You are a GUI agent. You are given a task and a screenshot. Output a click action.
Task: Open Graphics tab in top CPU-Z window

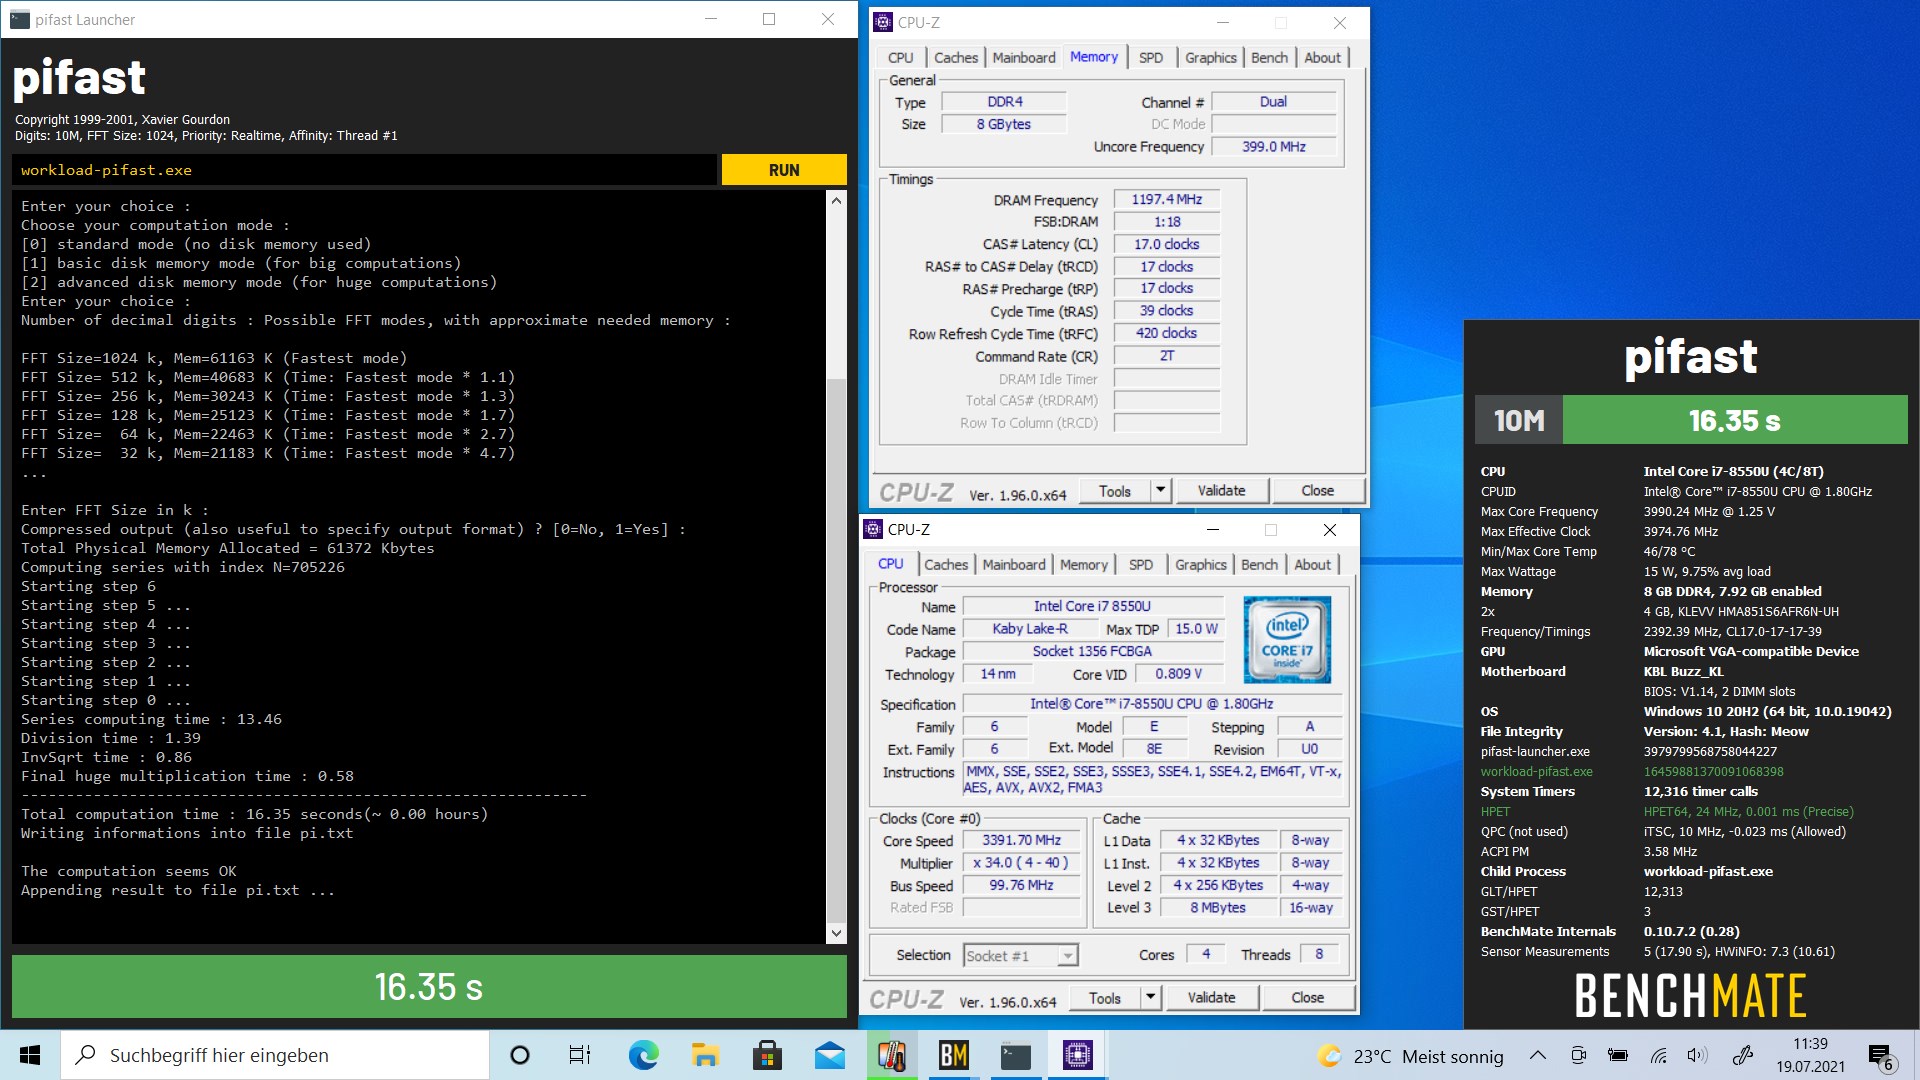[1210, 58]
